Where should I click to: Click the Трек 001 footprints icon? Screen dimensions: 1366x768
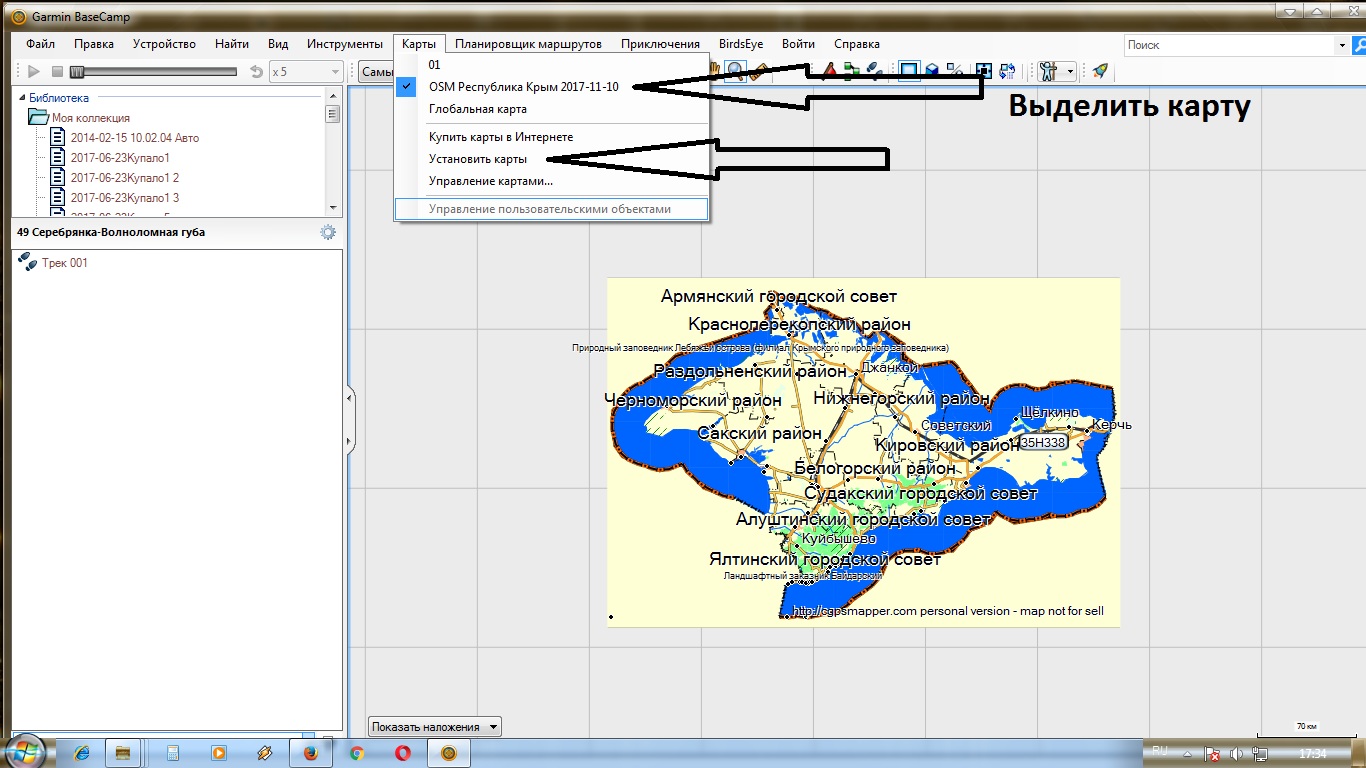(28, 263)
